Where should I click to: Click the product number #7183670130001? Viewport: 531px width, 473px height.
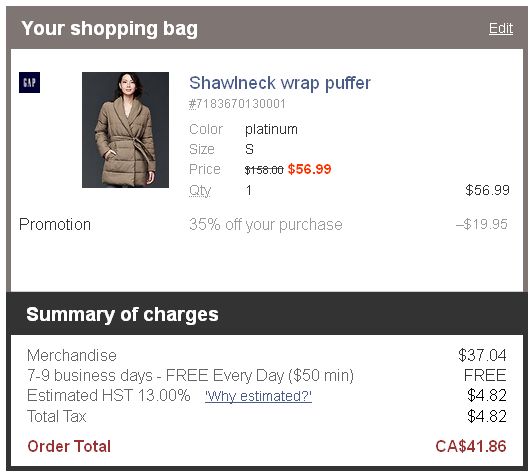tap(237, 104)
